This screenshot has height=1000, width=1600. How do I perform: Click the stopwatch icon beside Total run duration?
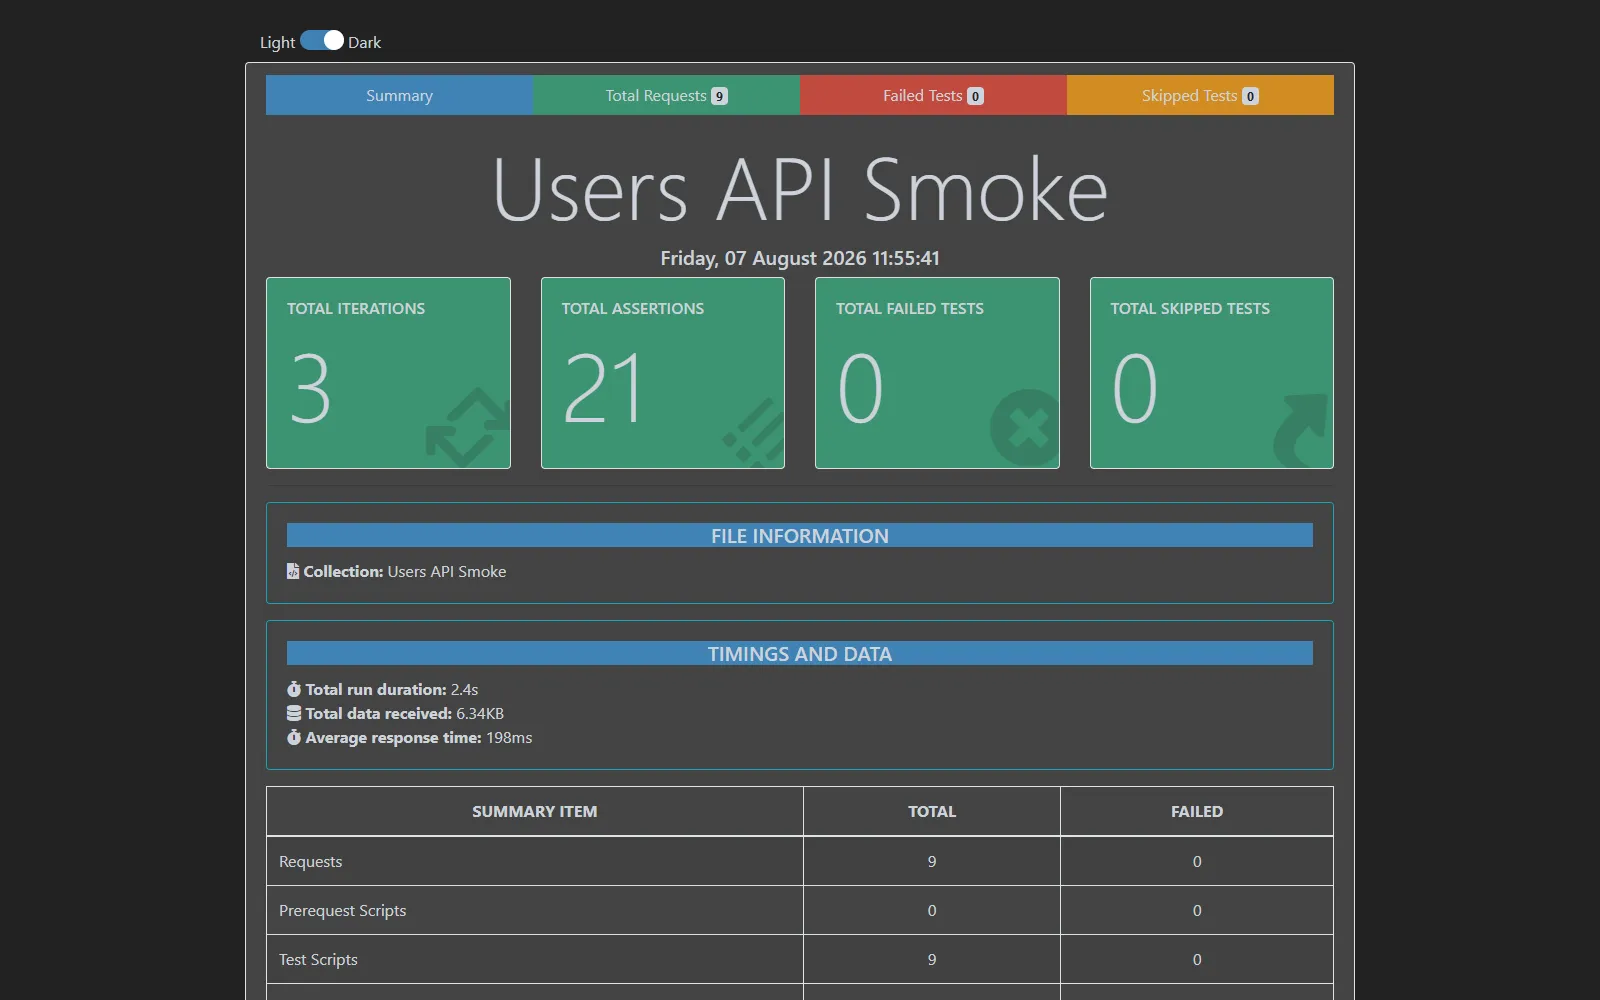(294, 689)
